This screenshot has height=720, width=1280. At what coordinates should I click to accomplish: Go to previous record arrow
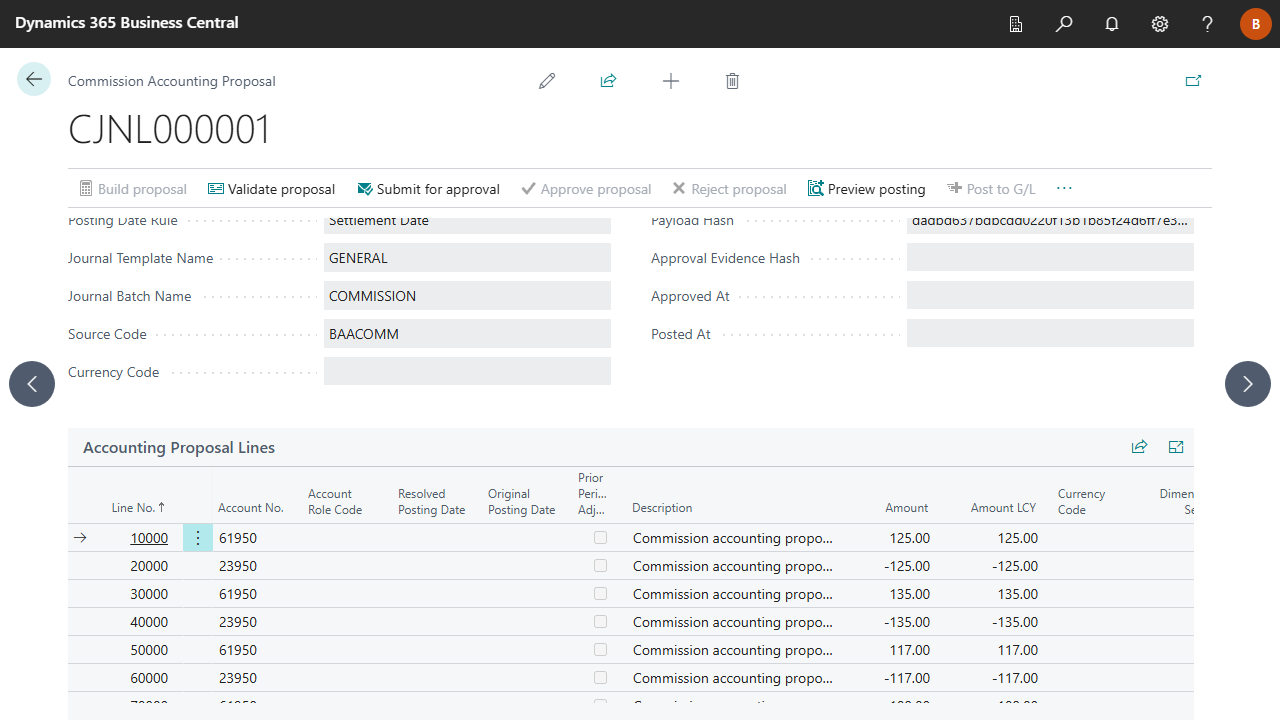pyautogui.click(x=32, y=384)
